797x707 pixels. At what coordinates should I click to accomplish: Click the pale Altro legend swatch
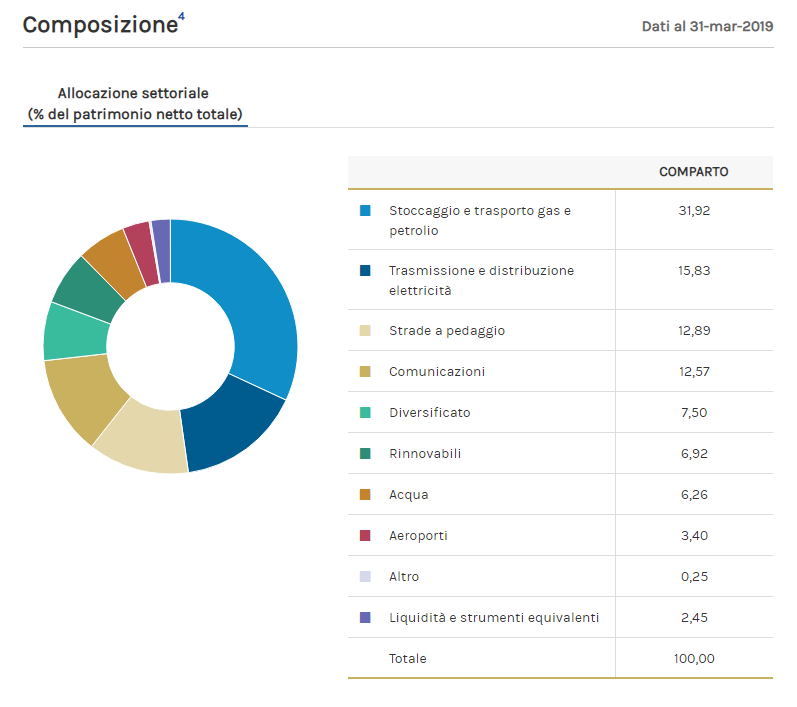(x=365, y=577)
